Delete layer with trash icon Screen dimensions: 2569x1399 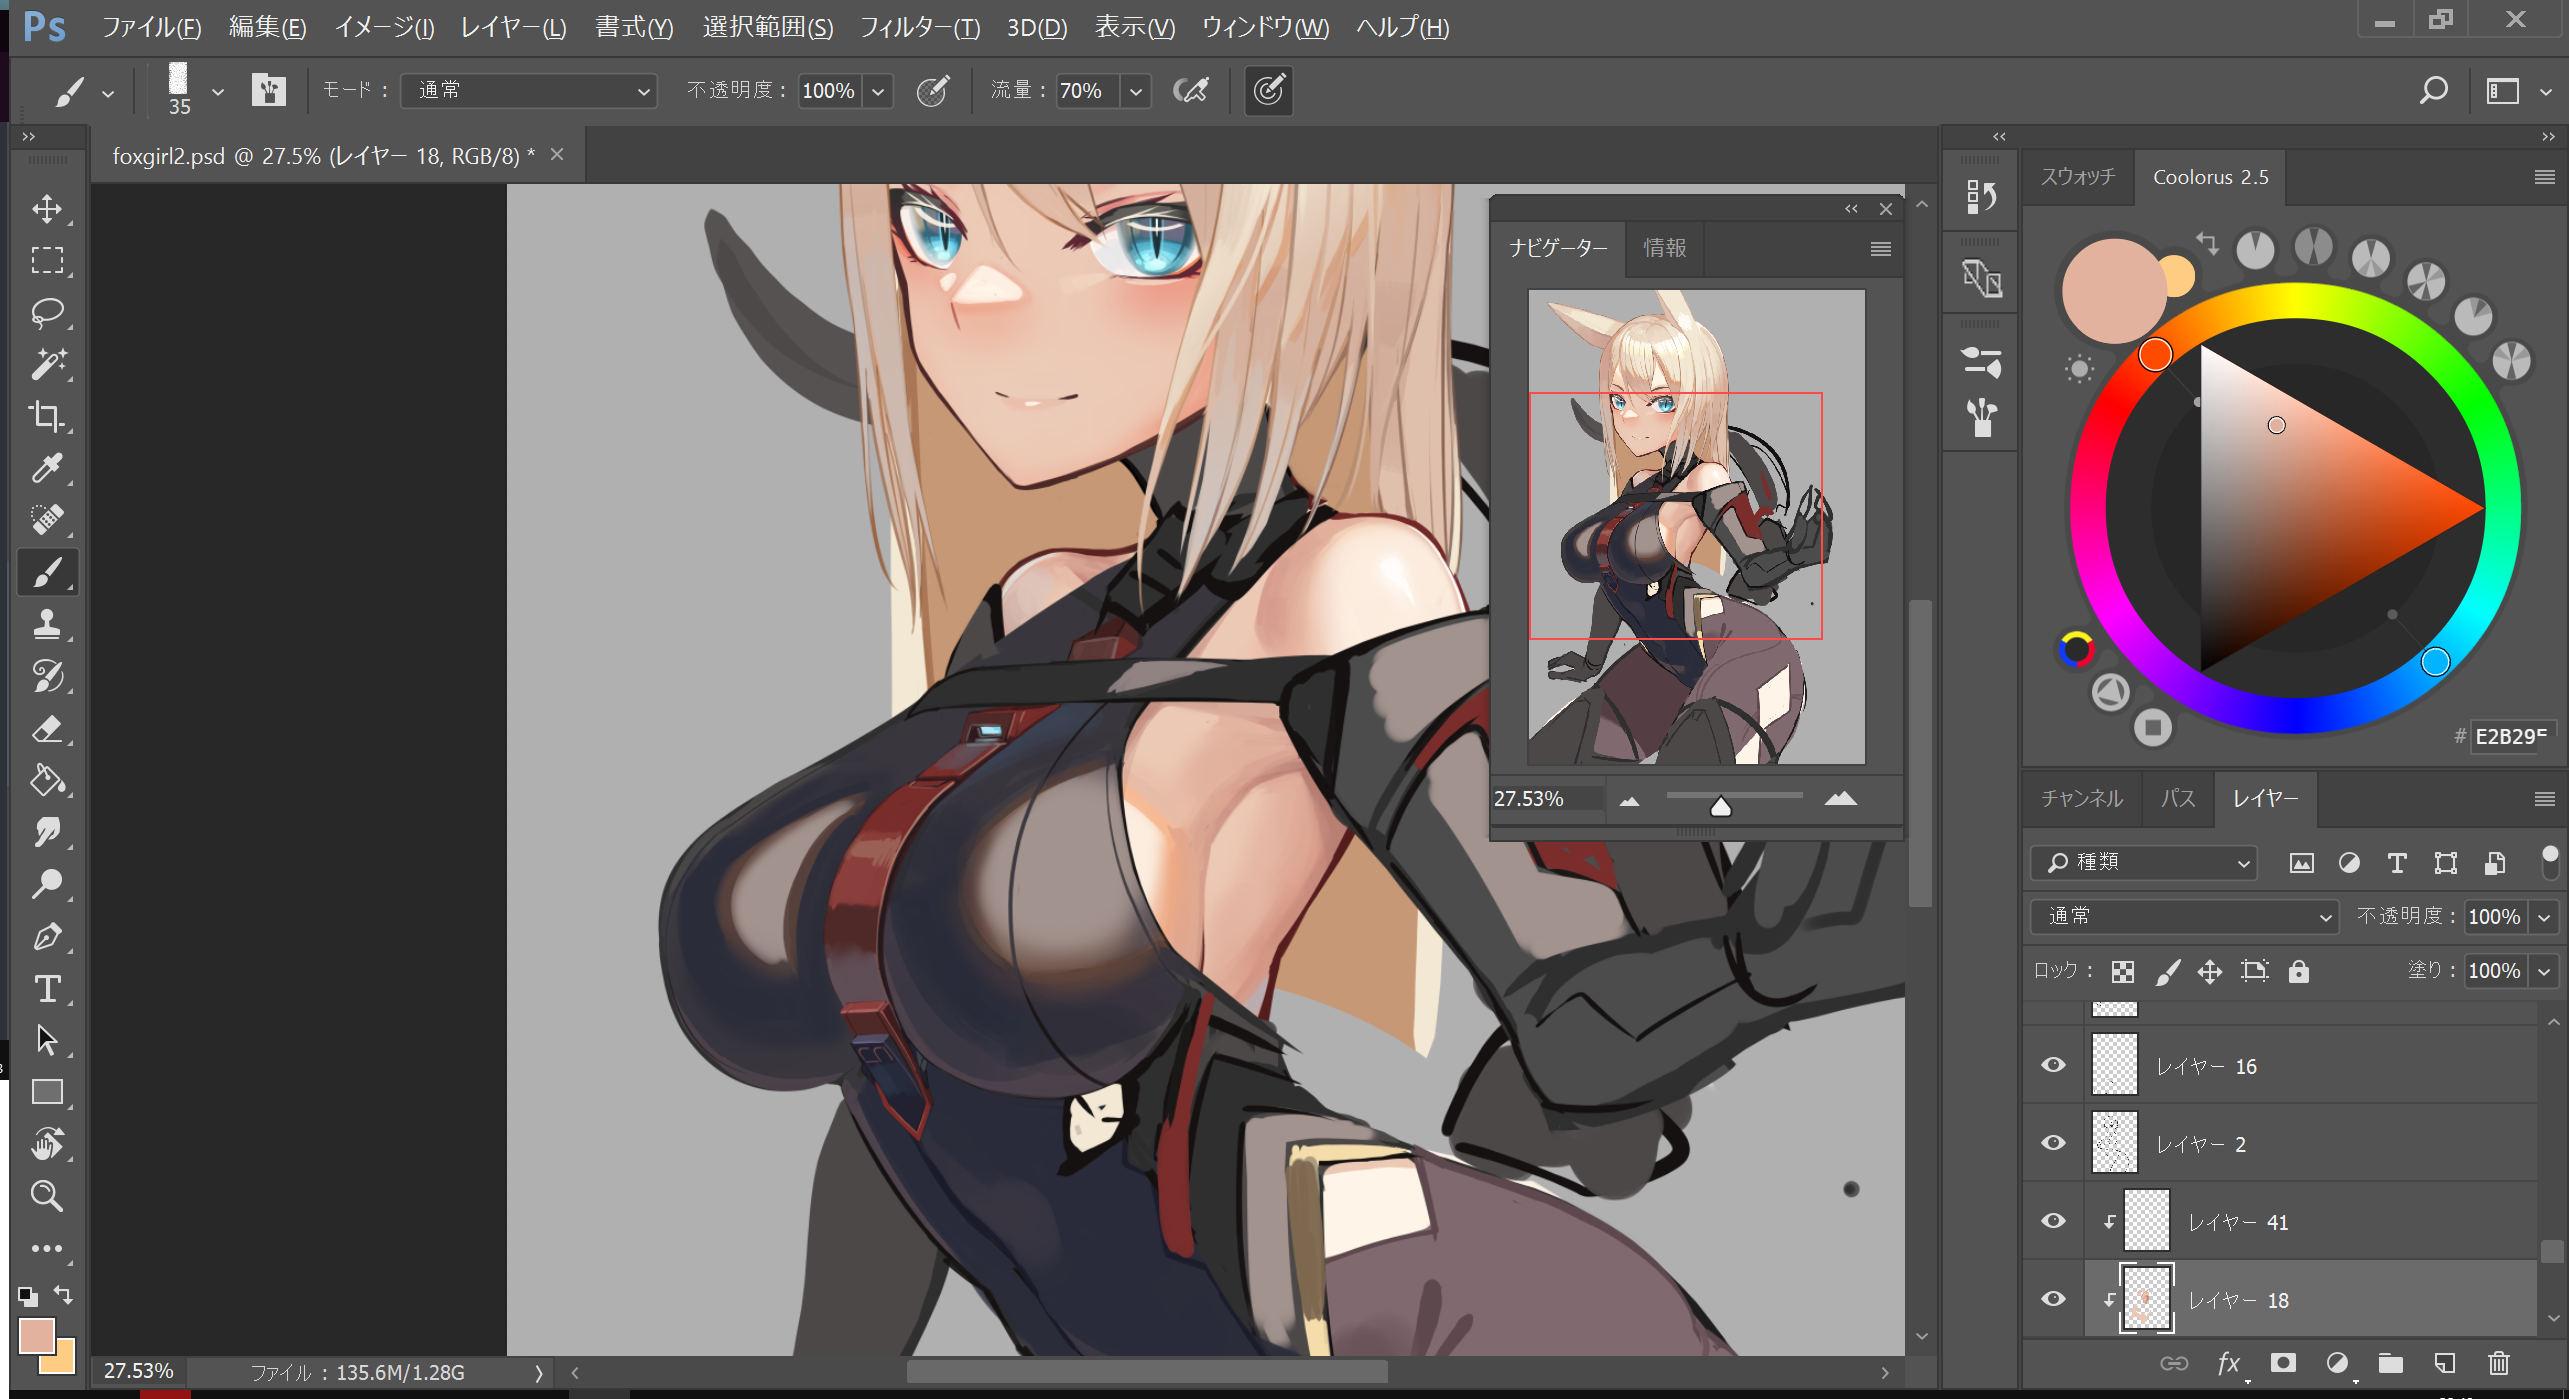2499,1363
